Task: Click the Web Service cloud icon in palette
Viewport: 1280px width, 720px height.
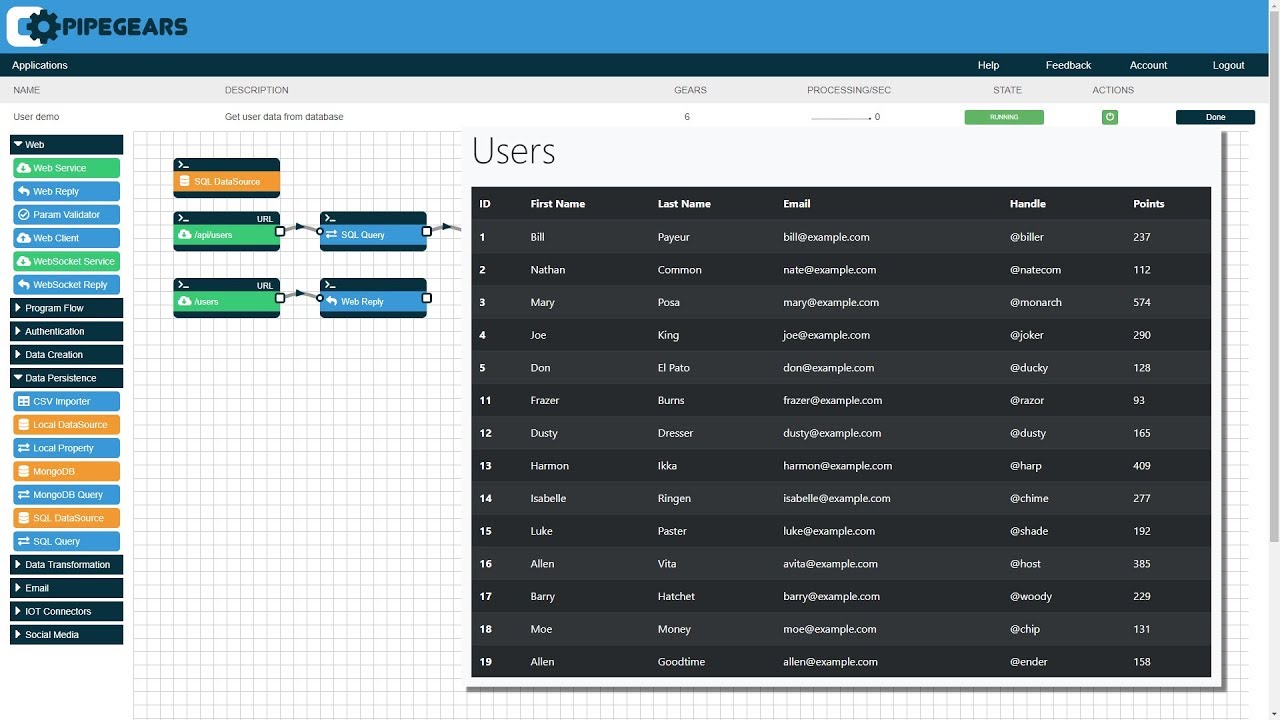Action: 24,168
